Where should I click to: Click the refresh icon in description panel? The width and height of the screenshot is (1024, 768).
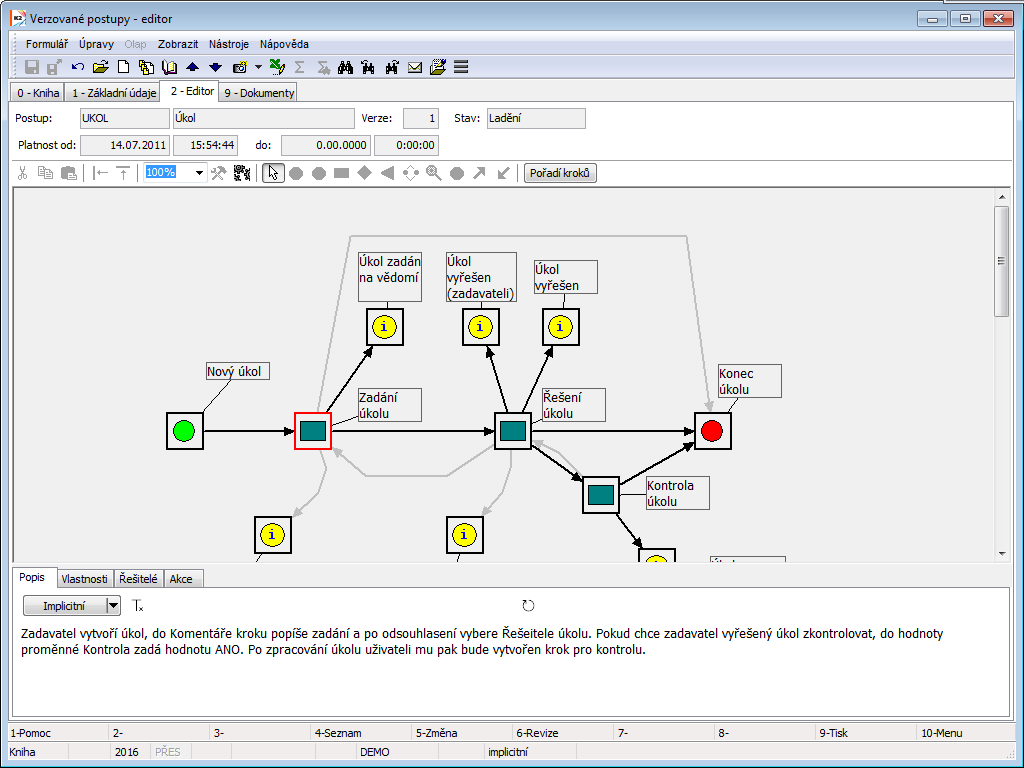click(528, 606)
